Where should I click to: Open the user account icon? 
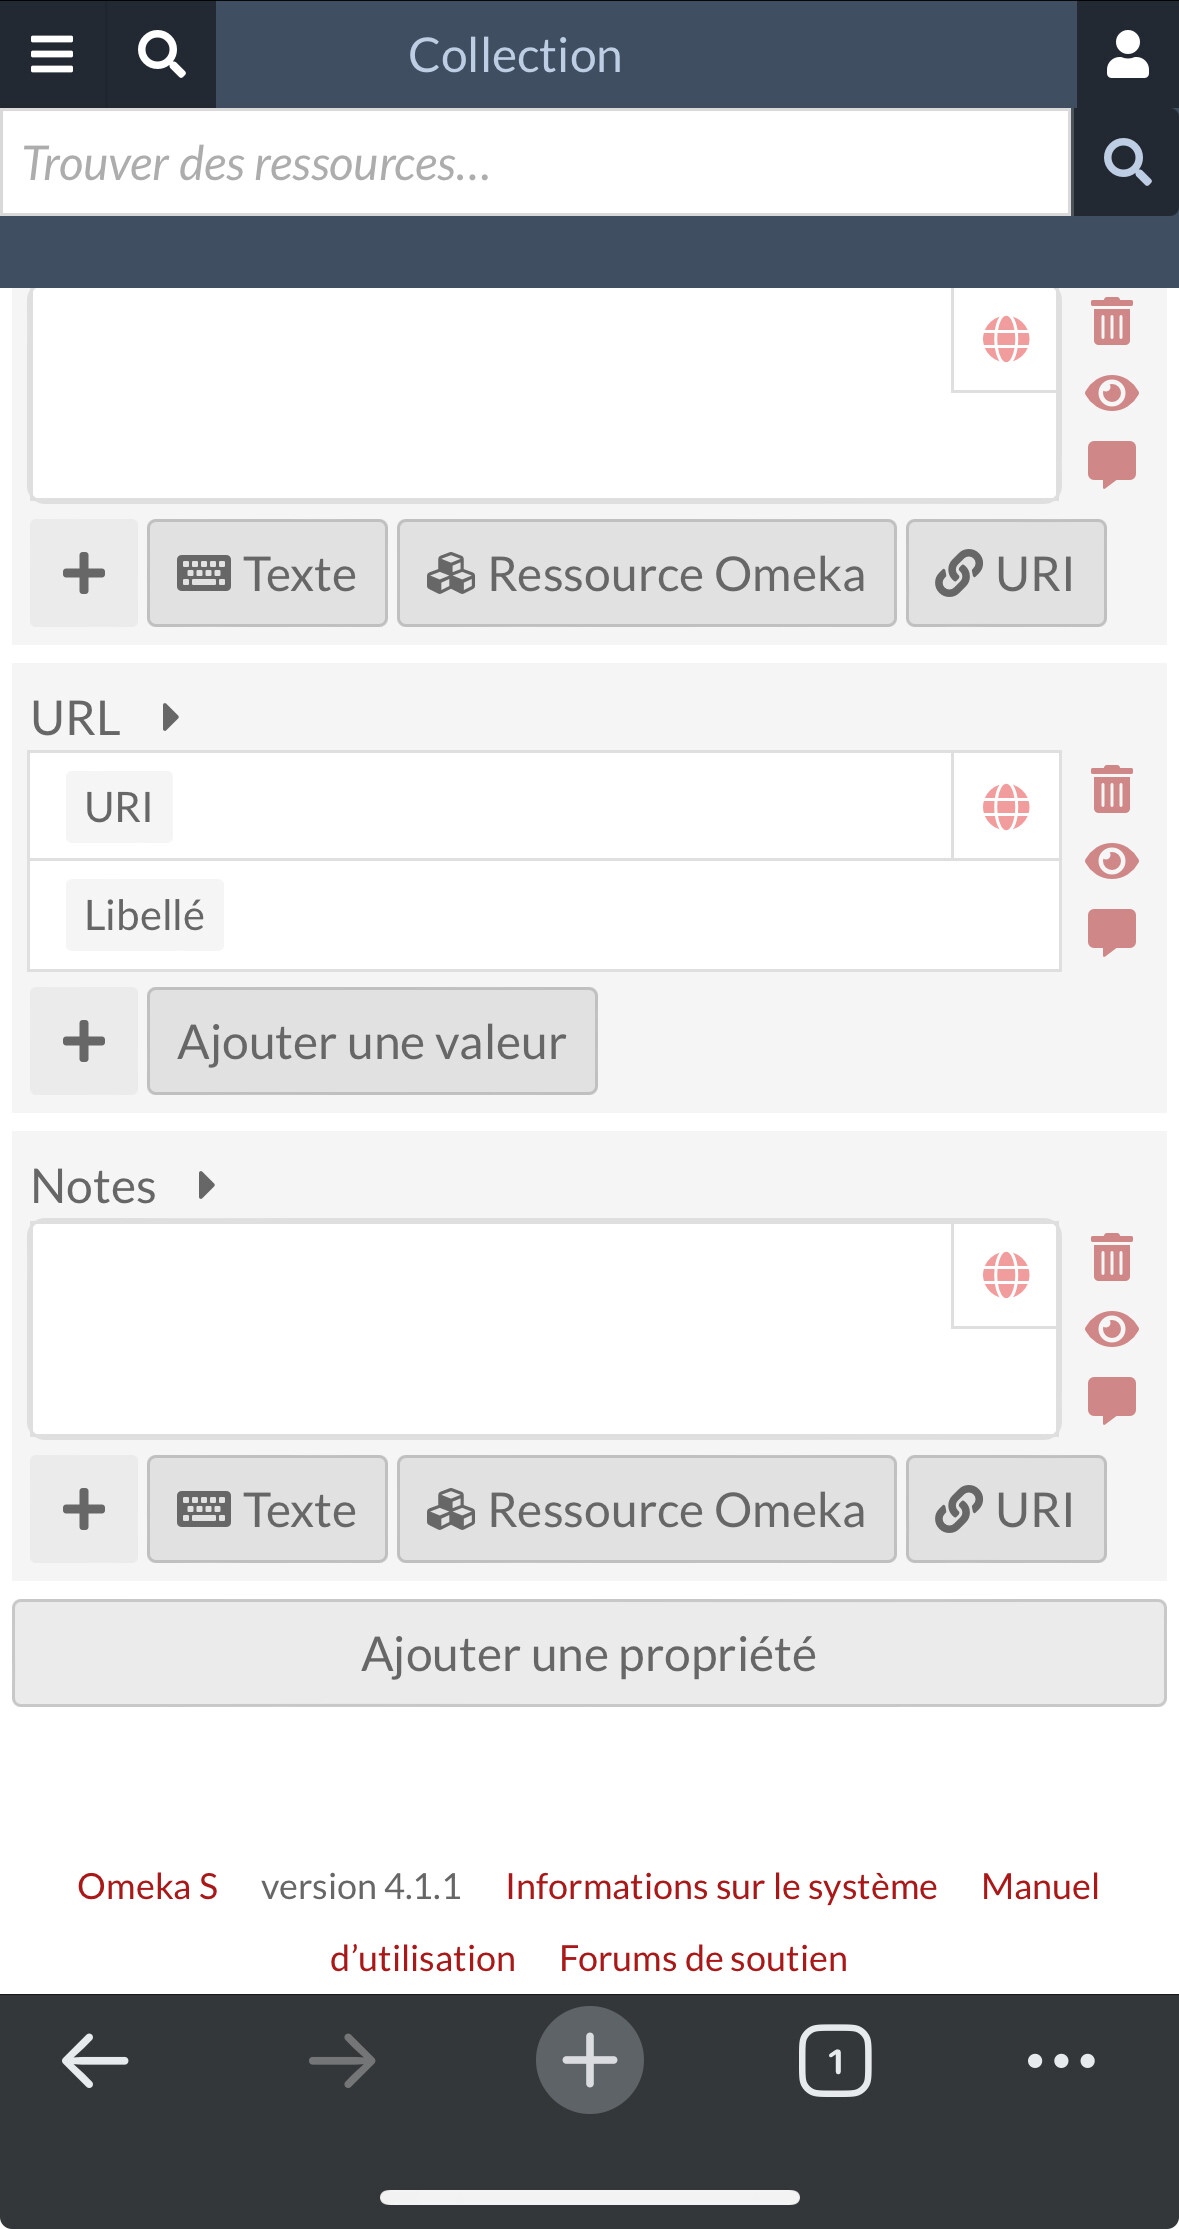click(1126, 54)
